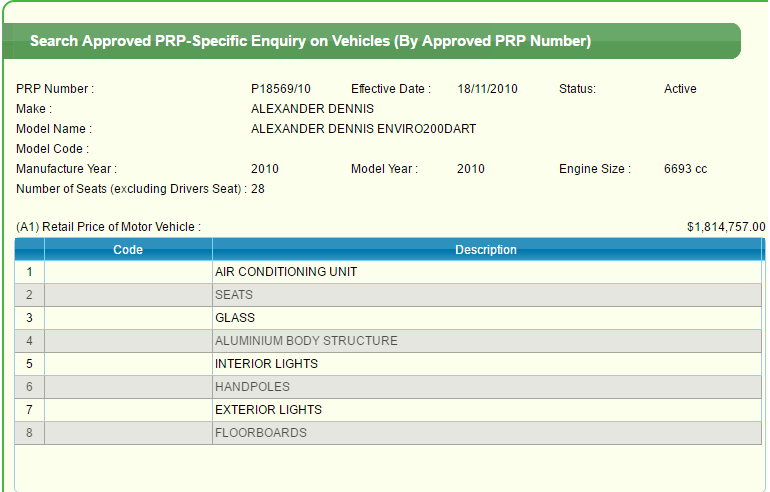Click the ALEXANDER DENNIS ENVIRO200DART model name
The height and width of the screenshot is (492, 770).
tap(363, 129)
